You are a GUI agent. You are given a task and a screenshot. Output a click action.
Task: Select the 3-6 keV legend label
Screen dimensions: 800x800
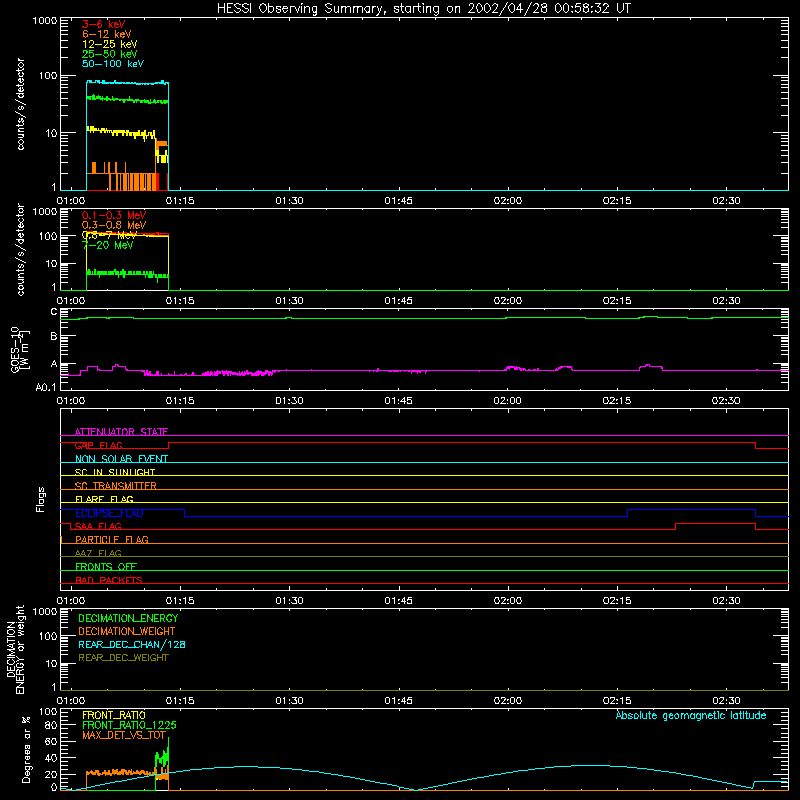104,24
